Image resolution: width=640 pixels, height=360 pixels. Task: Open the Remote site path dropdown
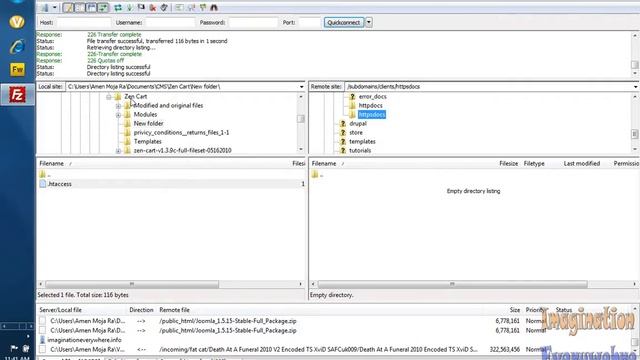click(635, 87)
